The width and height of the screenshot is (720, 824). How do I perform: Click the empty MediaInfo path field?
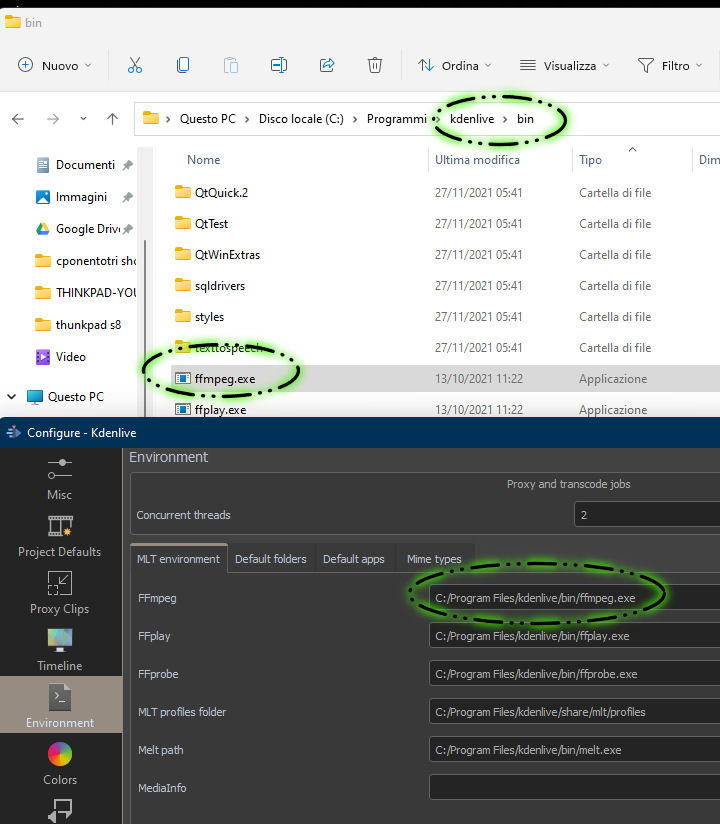[574, 788]
